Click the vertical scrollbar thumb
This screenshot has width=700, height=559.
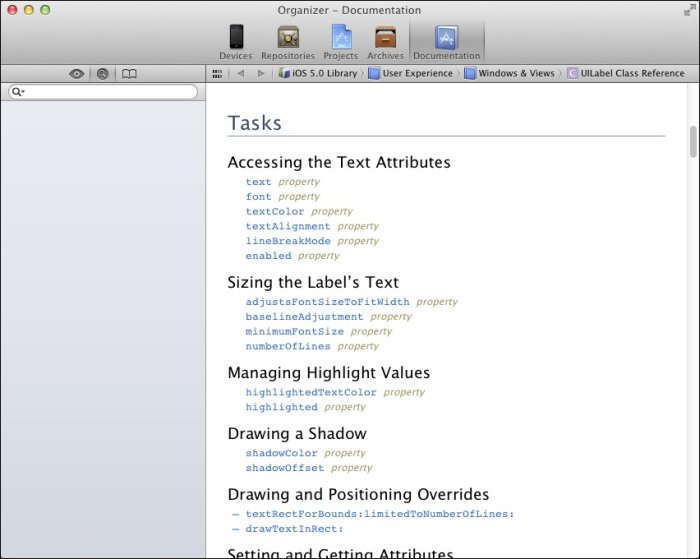pos(693,142)
